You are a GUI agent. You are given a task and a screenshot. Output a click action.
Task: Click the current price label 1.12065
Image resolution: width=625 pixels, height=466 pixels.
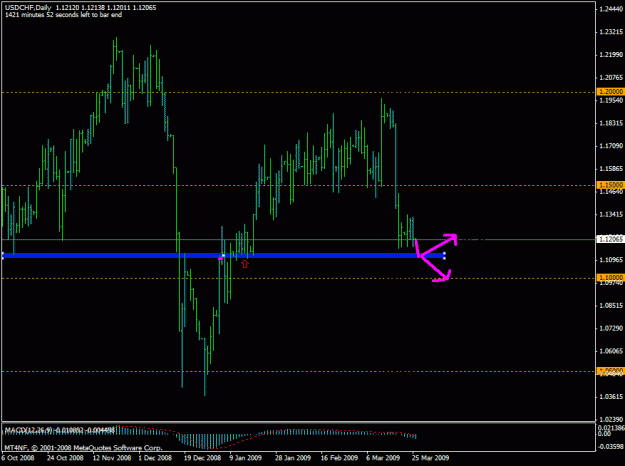[610, 239]
